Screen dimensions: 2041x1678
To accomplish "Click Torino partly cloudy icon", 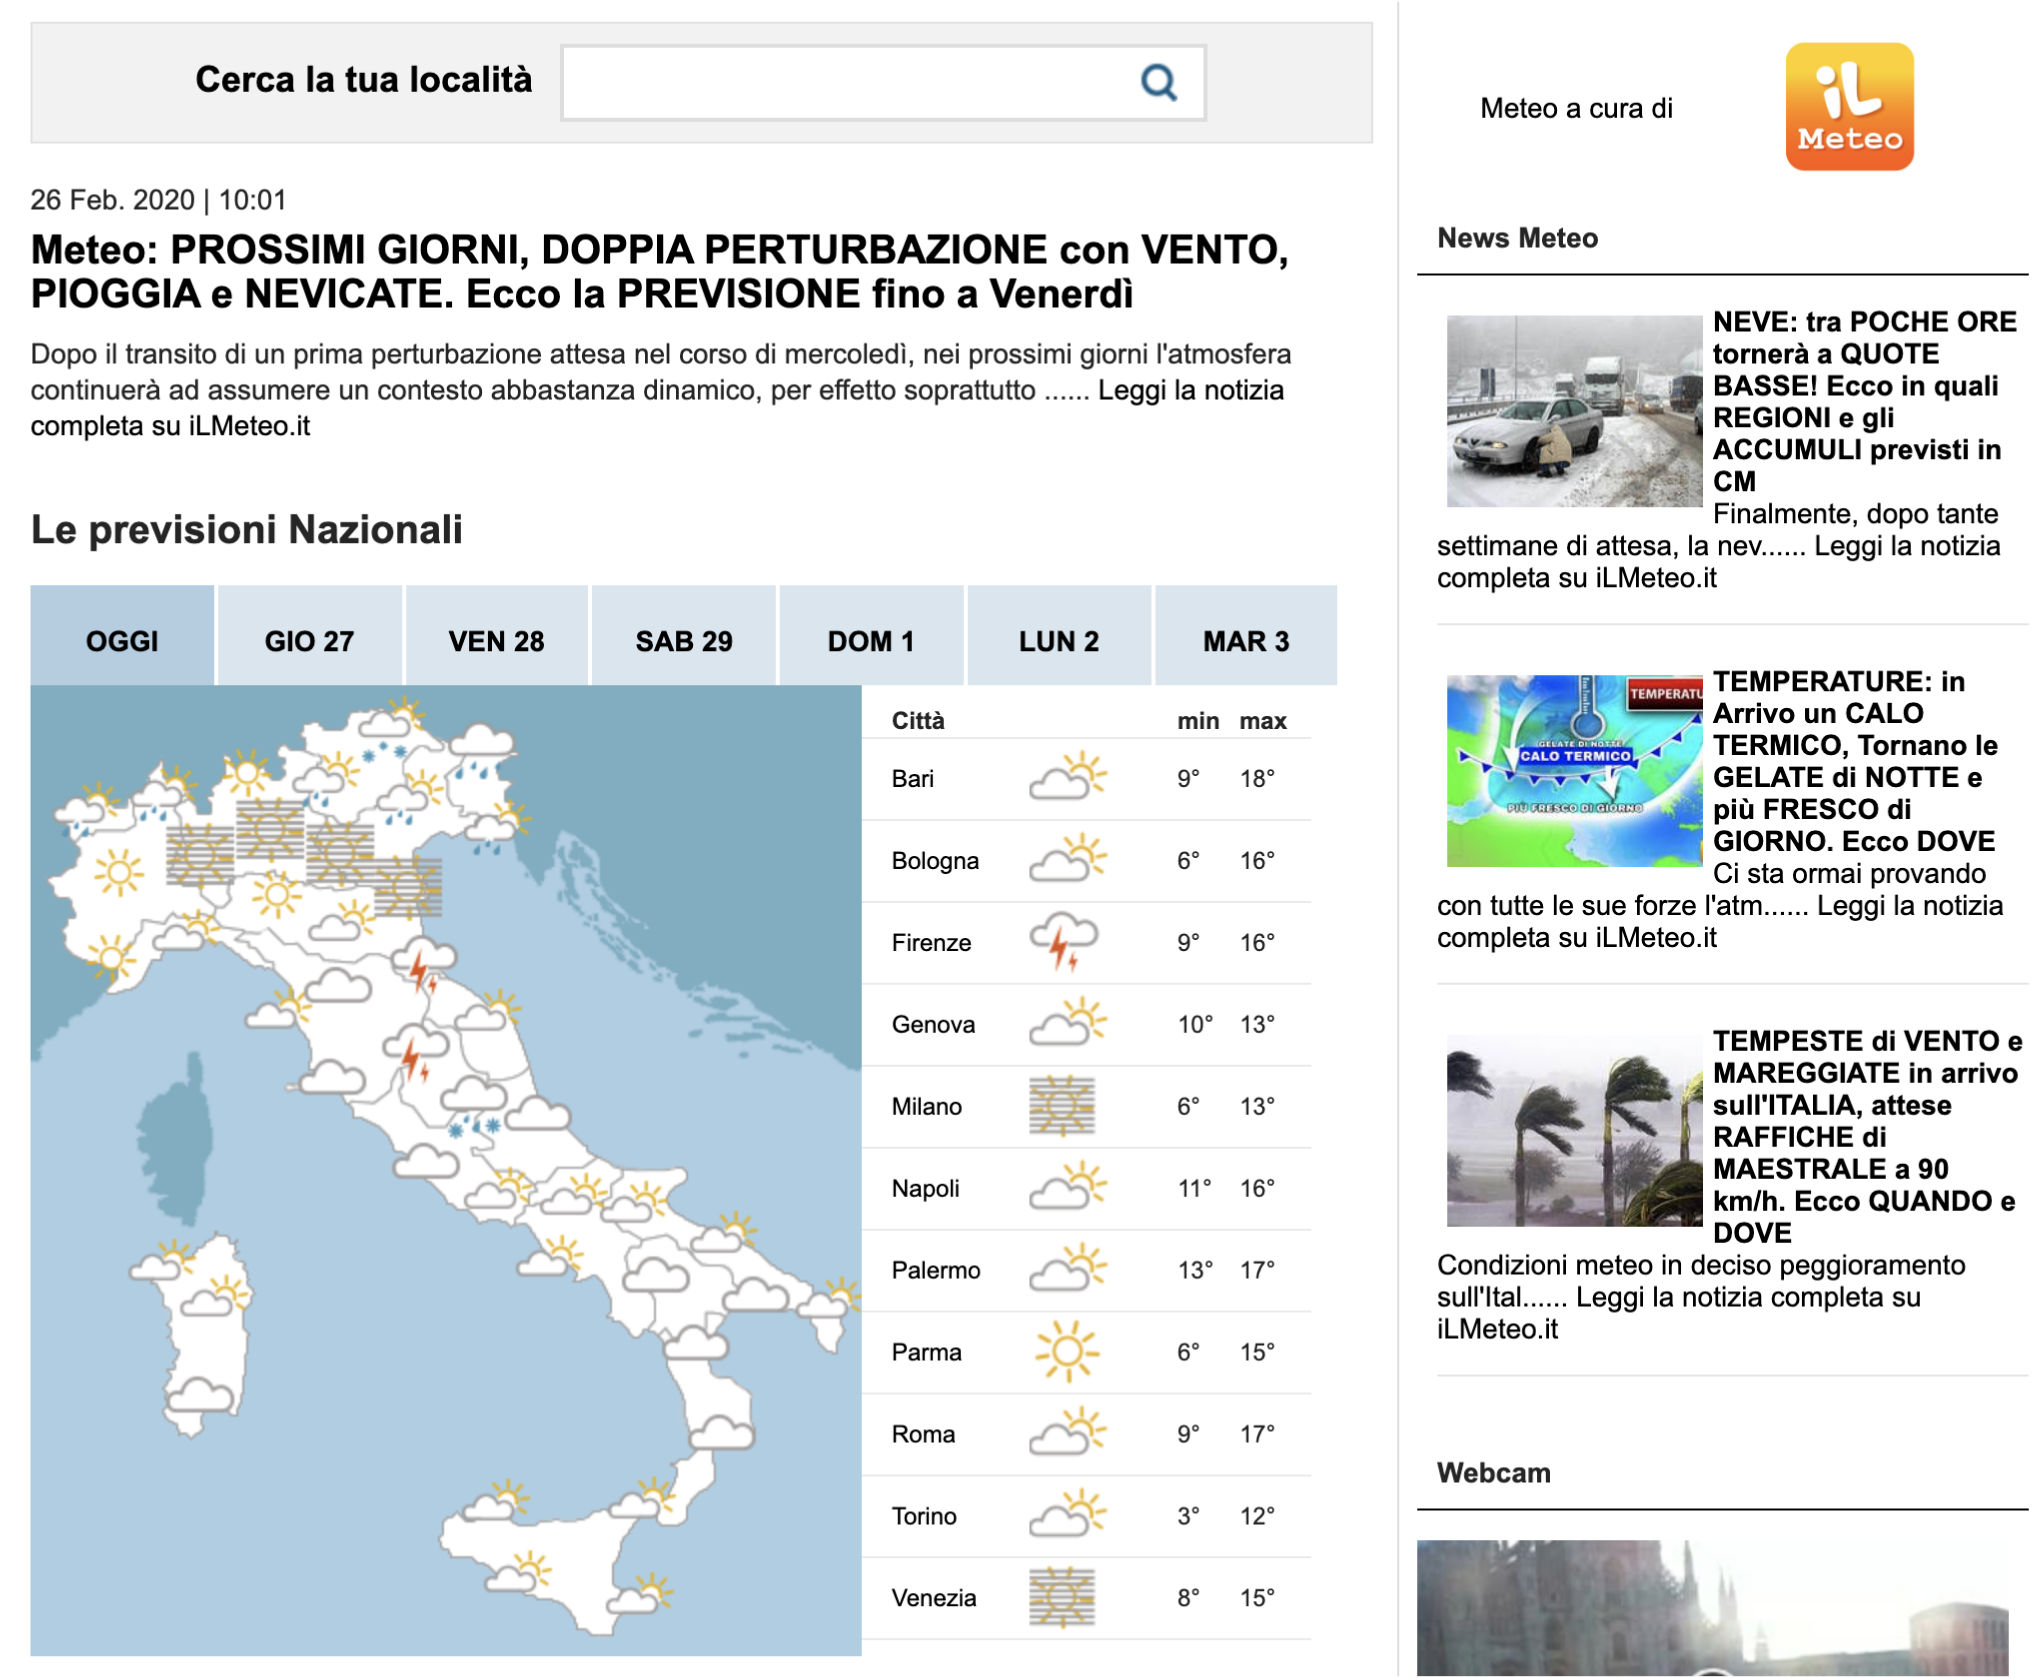I will coord(1067,1516).
